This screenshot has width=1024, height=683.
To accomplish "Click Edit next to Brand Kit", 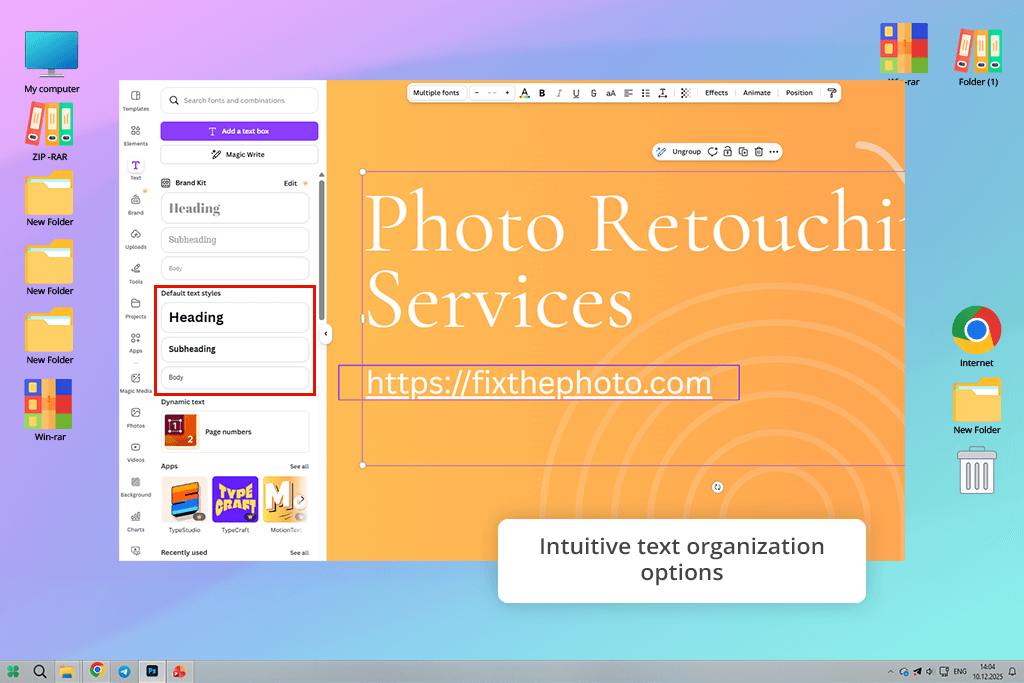I will (291, 183).
